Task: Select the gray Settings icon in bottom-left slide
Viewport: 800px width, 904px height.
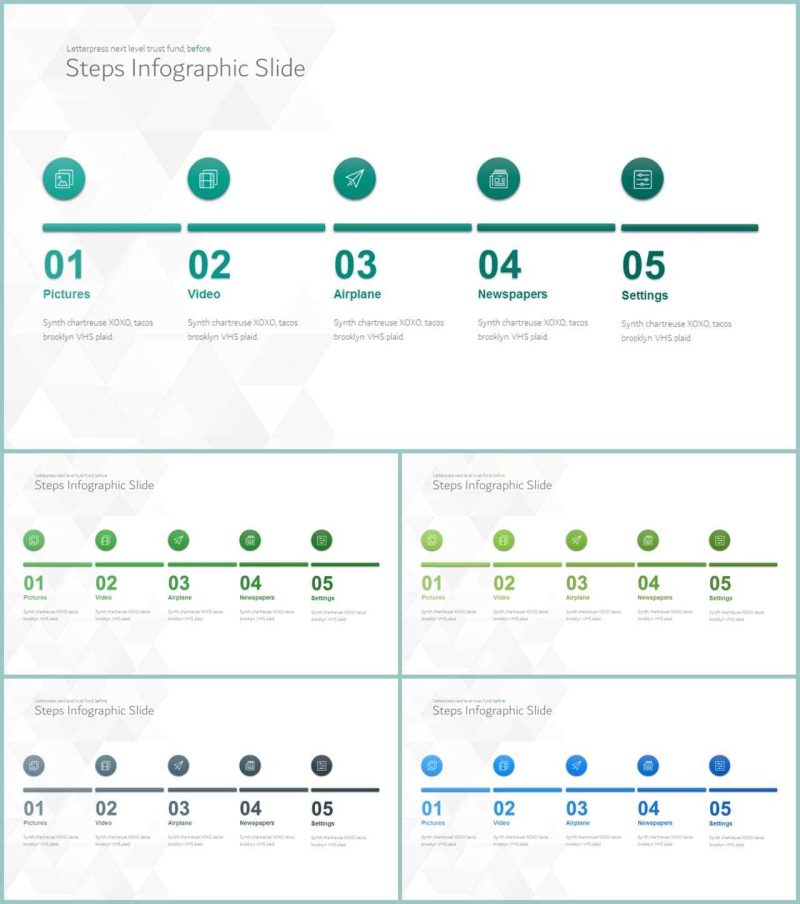Action: point(322,766)
